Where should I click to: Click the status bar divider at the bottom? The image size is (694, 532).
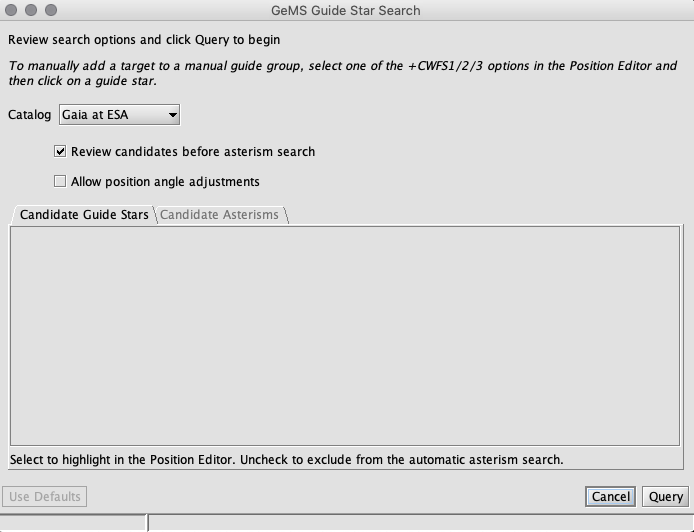[148, 523]
